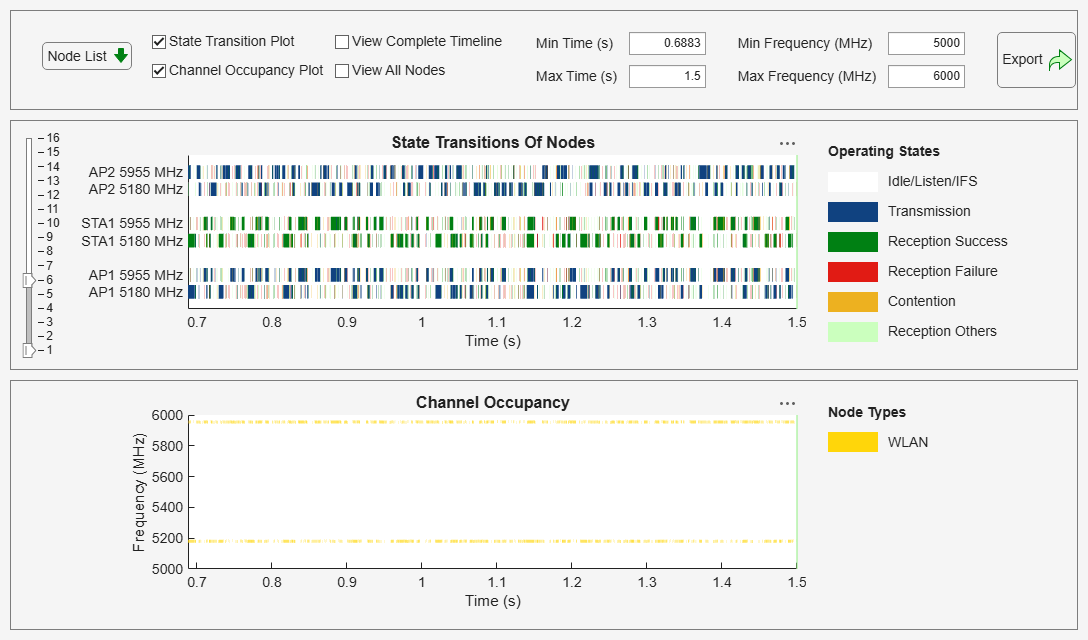Click State Transitions Of Nodes title
This screenshot has height=640, width=1088.
(493, 143)
